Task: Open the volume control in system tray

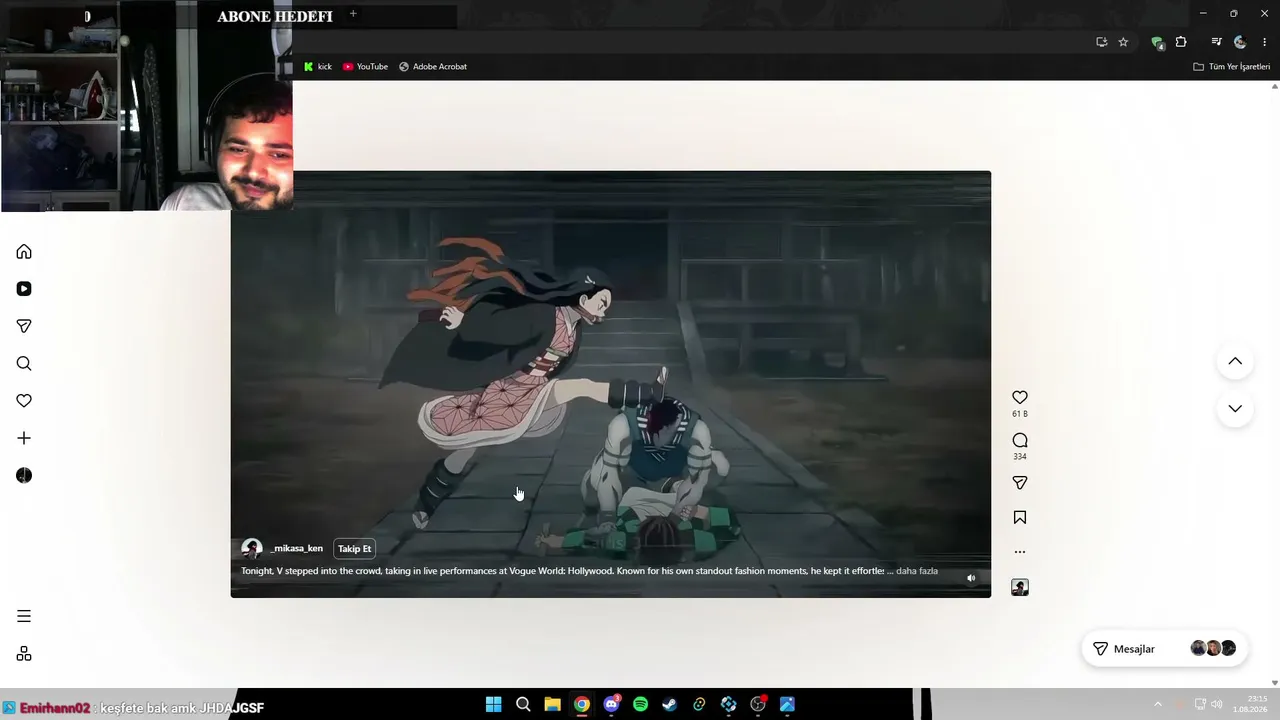Action: click(x=1216, y=704)
